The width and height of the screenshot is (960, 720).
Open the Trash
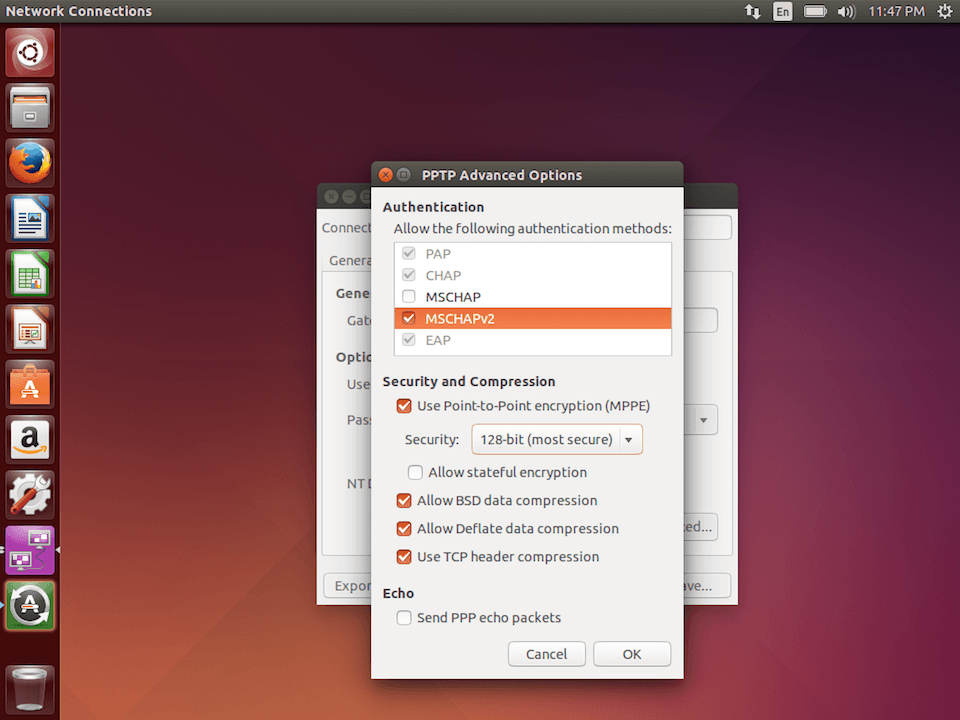click(x=30, y=688)
